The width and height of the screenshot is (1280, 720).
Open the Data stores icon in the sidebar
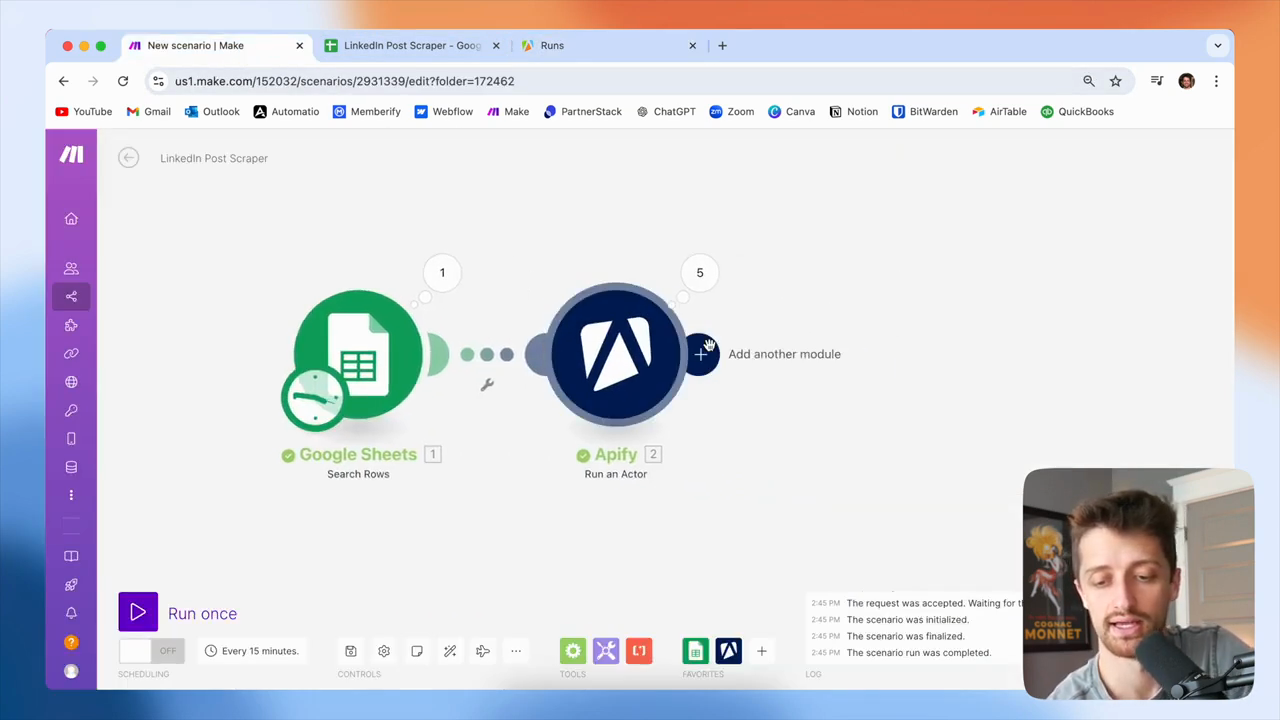coord(71,467)
